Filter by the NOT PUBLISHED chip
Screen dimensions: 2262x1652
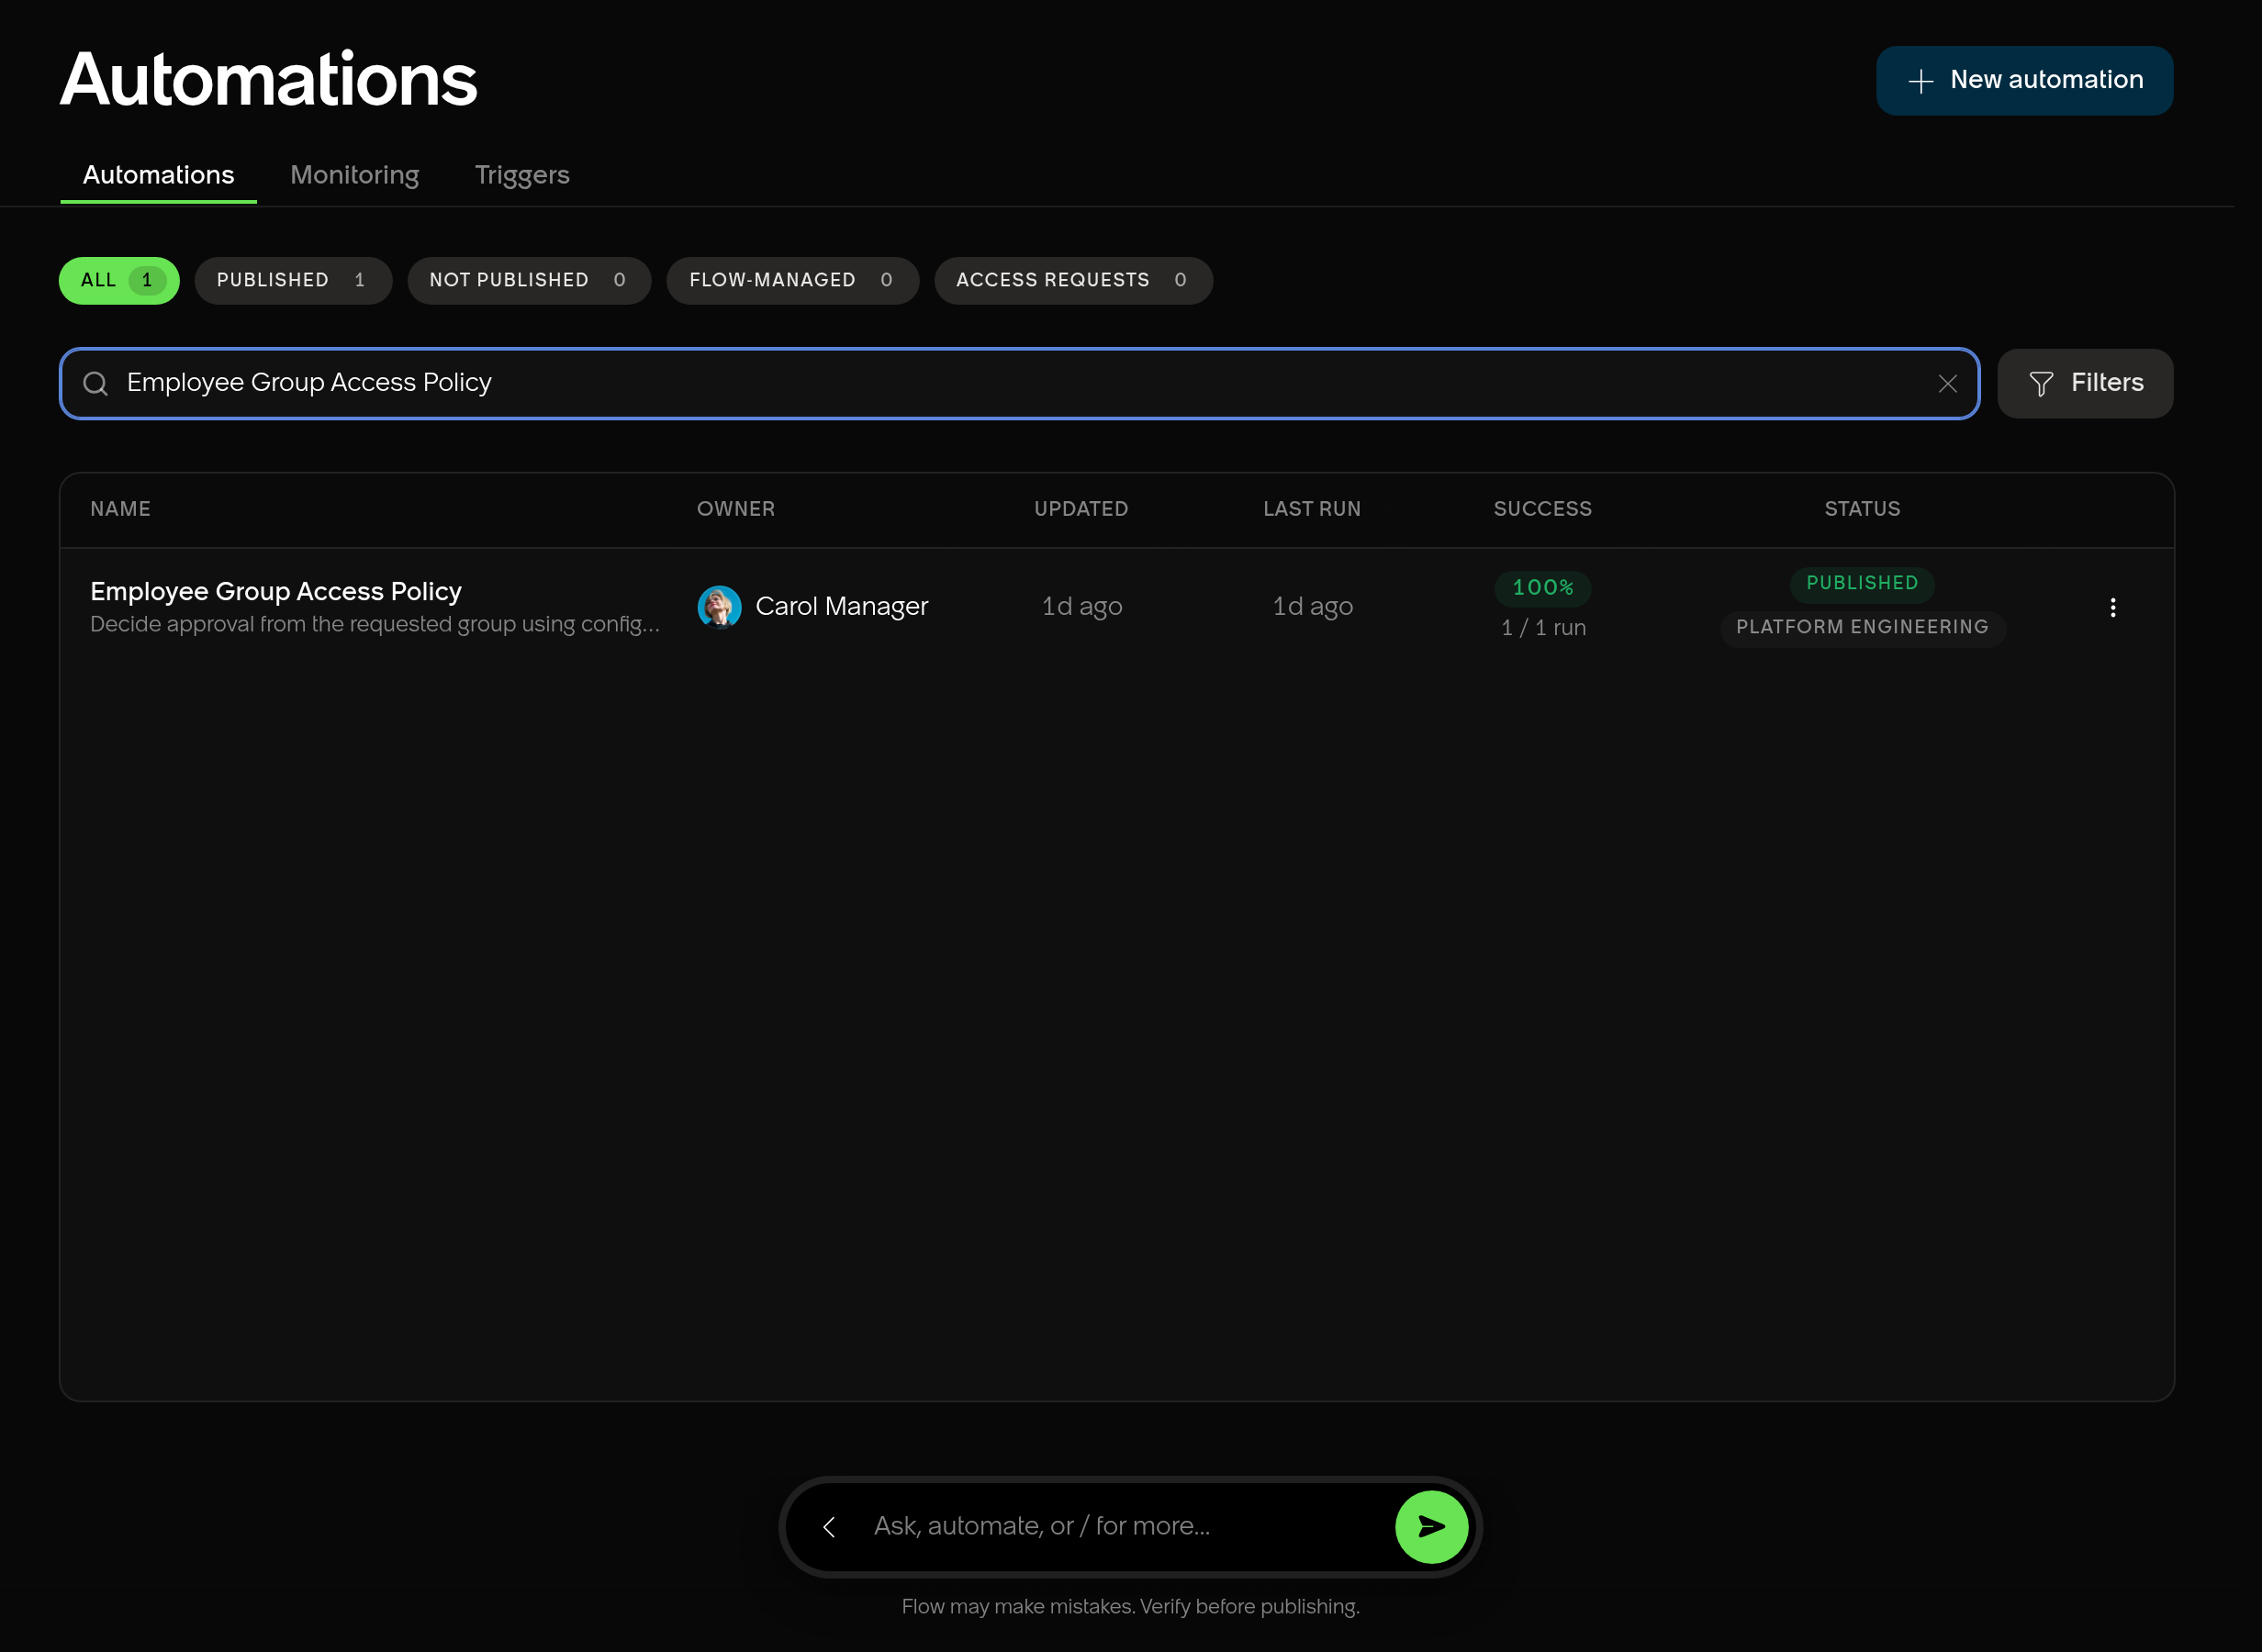[x=529, y=281]
